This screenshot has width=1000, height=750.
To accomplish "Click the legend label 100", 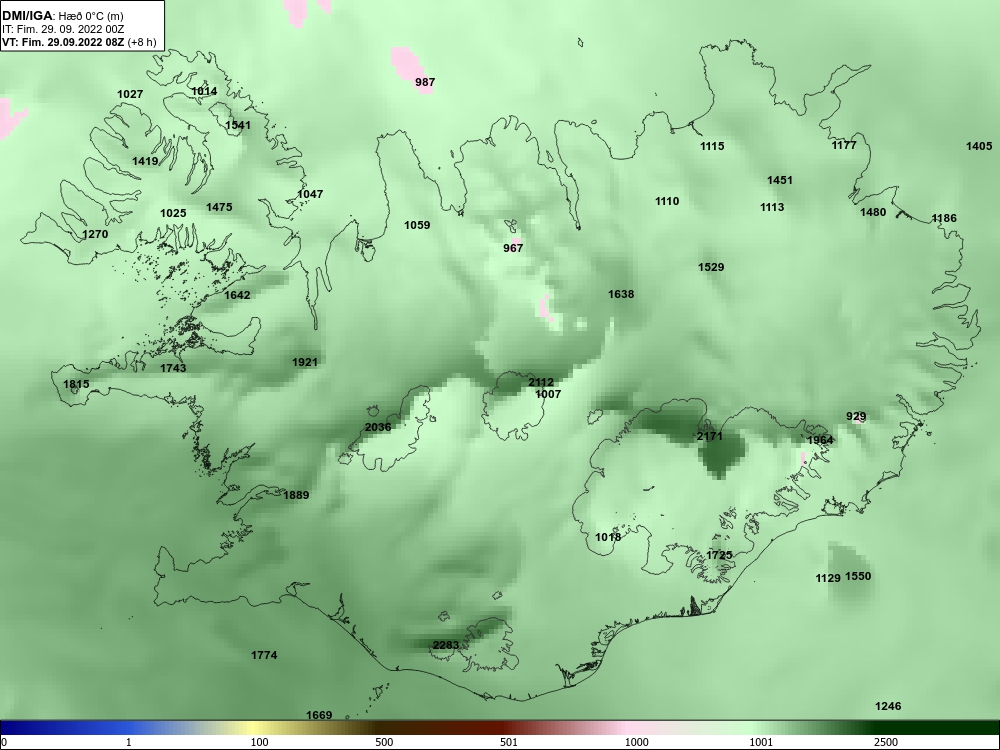I will 260,742.
